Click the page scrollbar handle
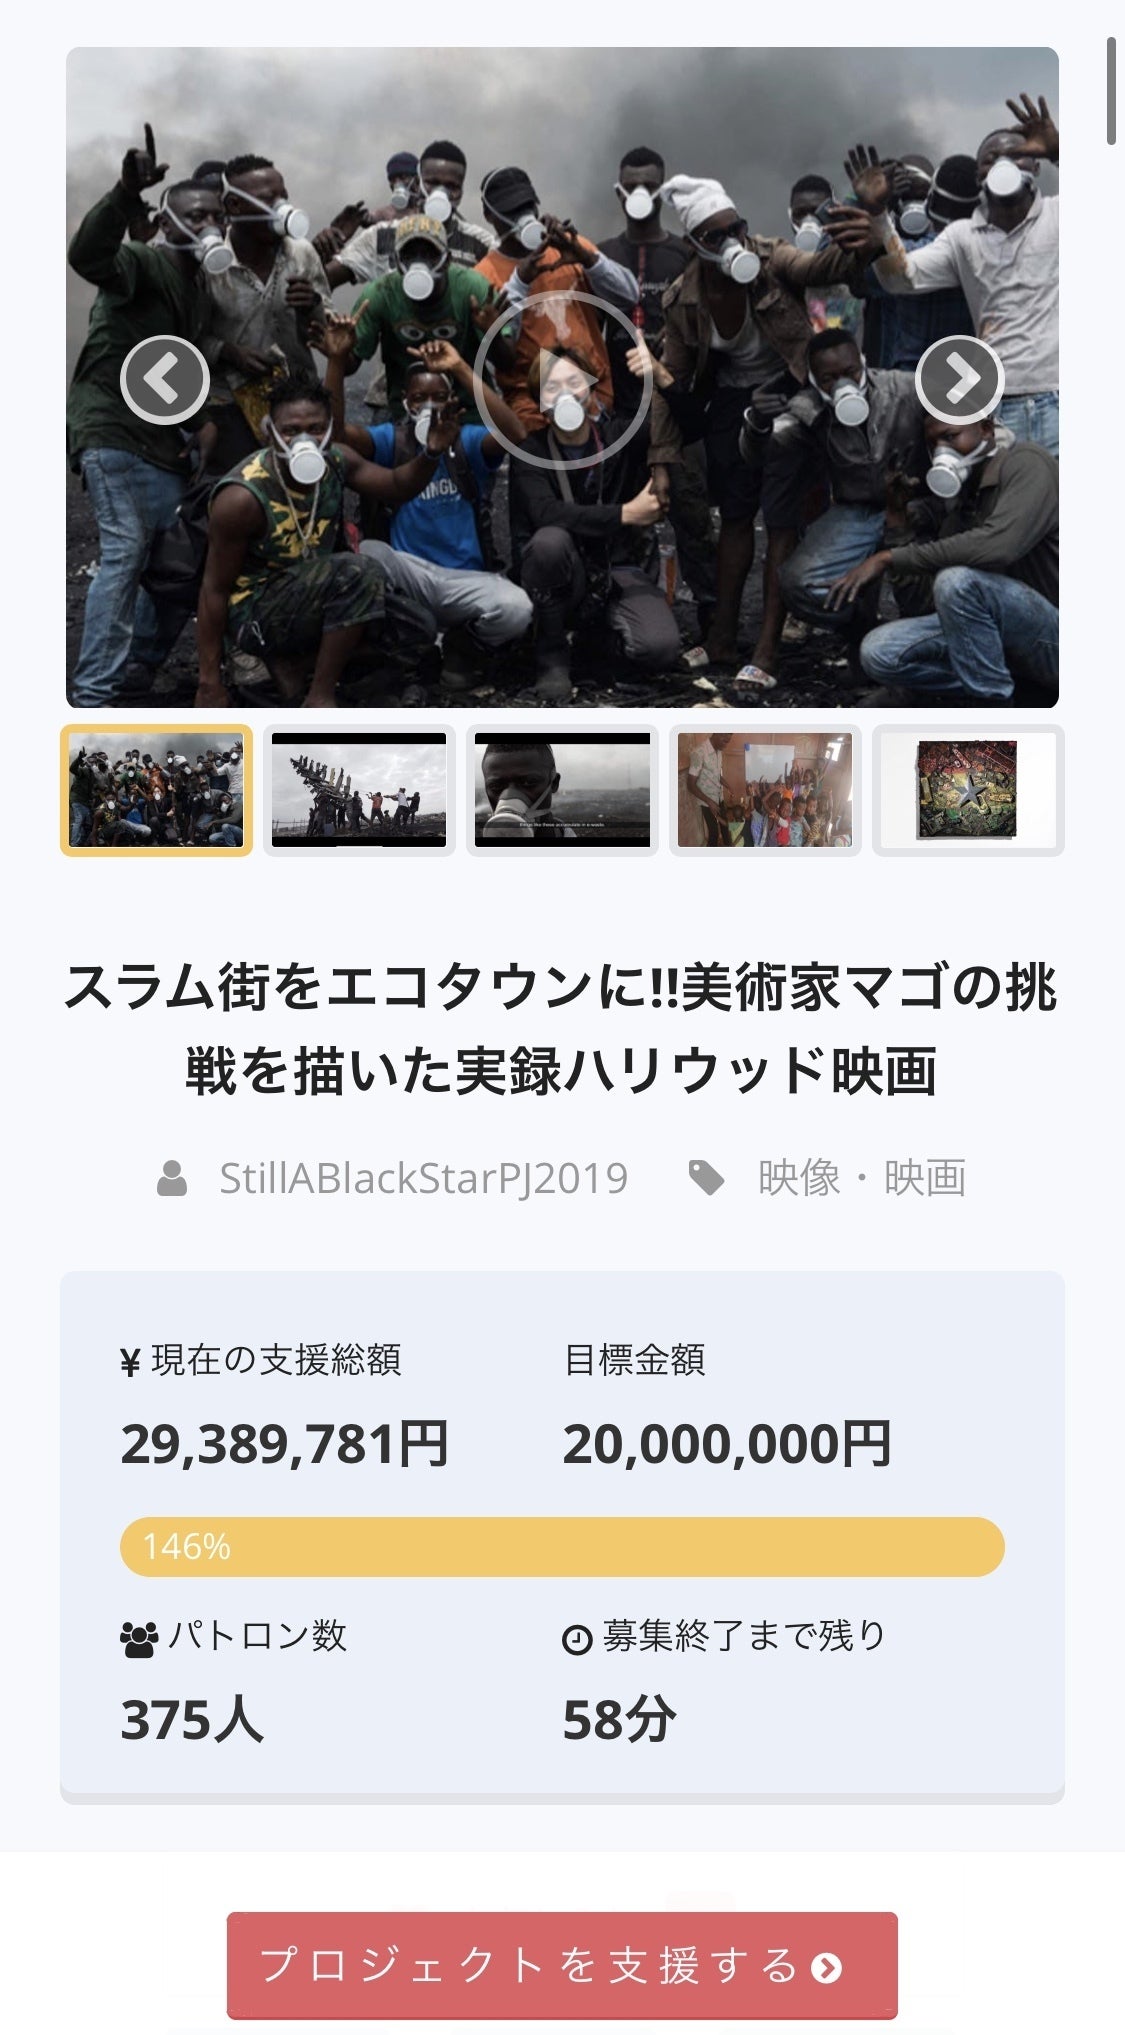 [x=1111, y=90]
